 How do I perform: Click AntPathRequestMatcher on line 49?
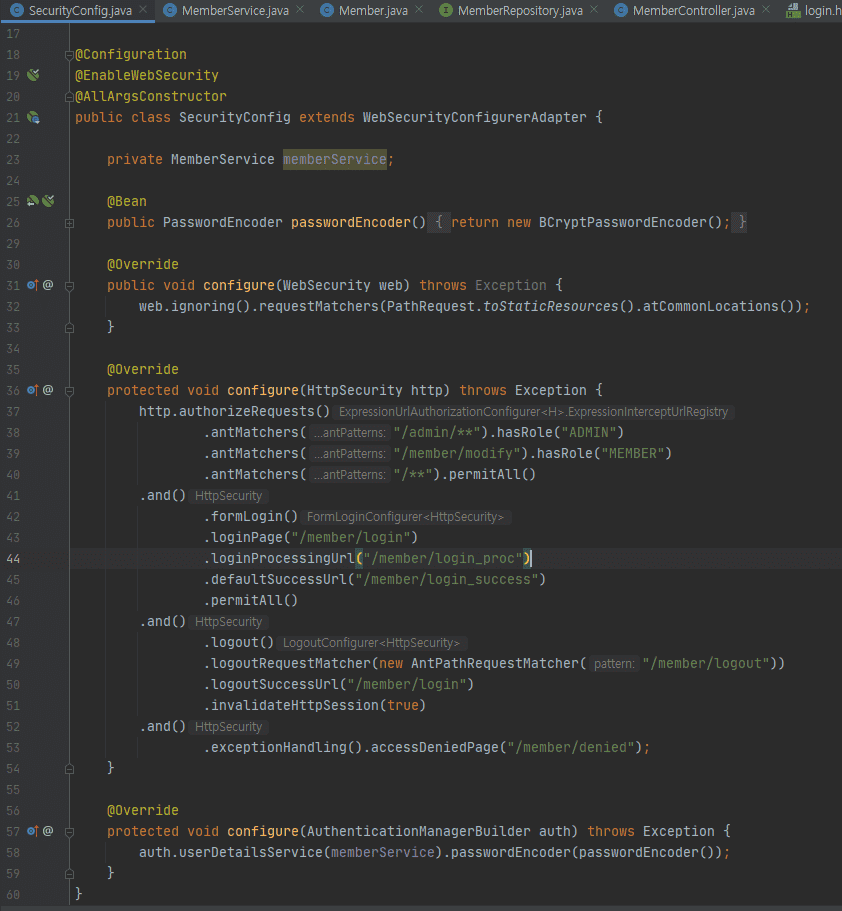495,663
